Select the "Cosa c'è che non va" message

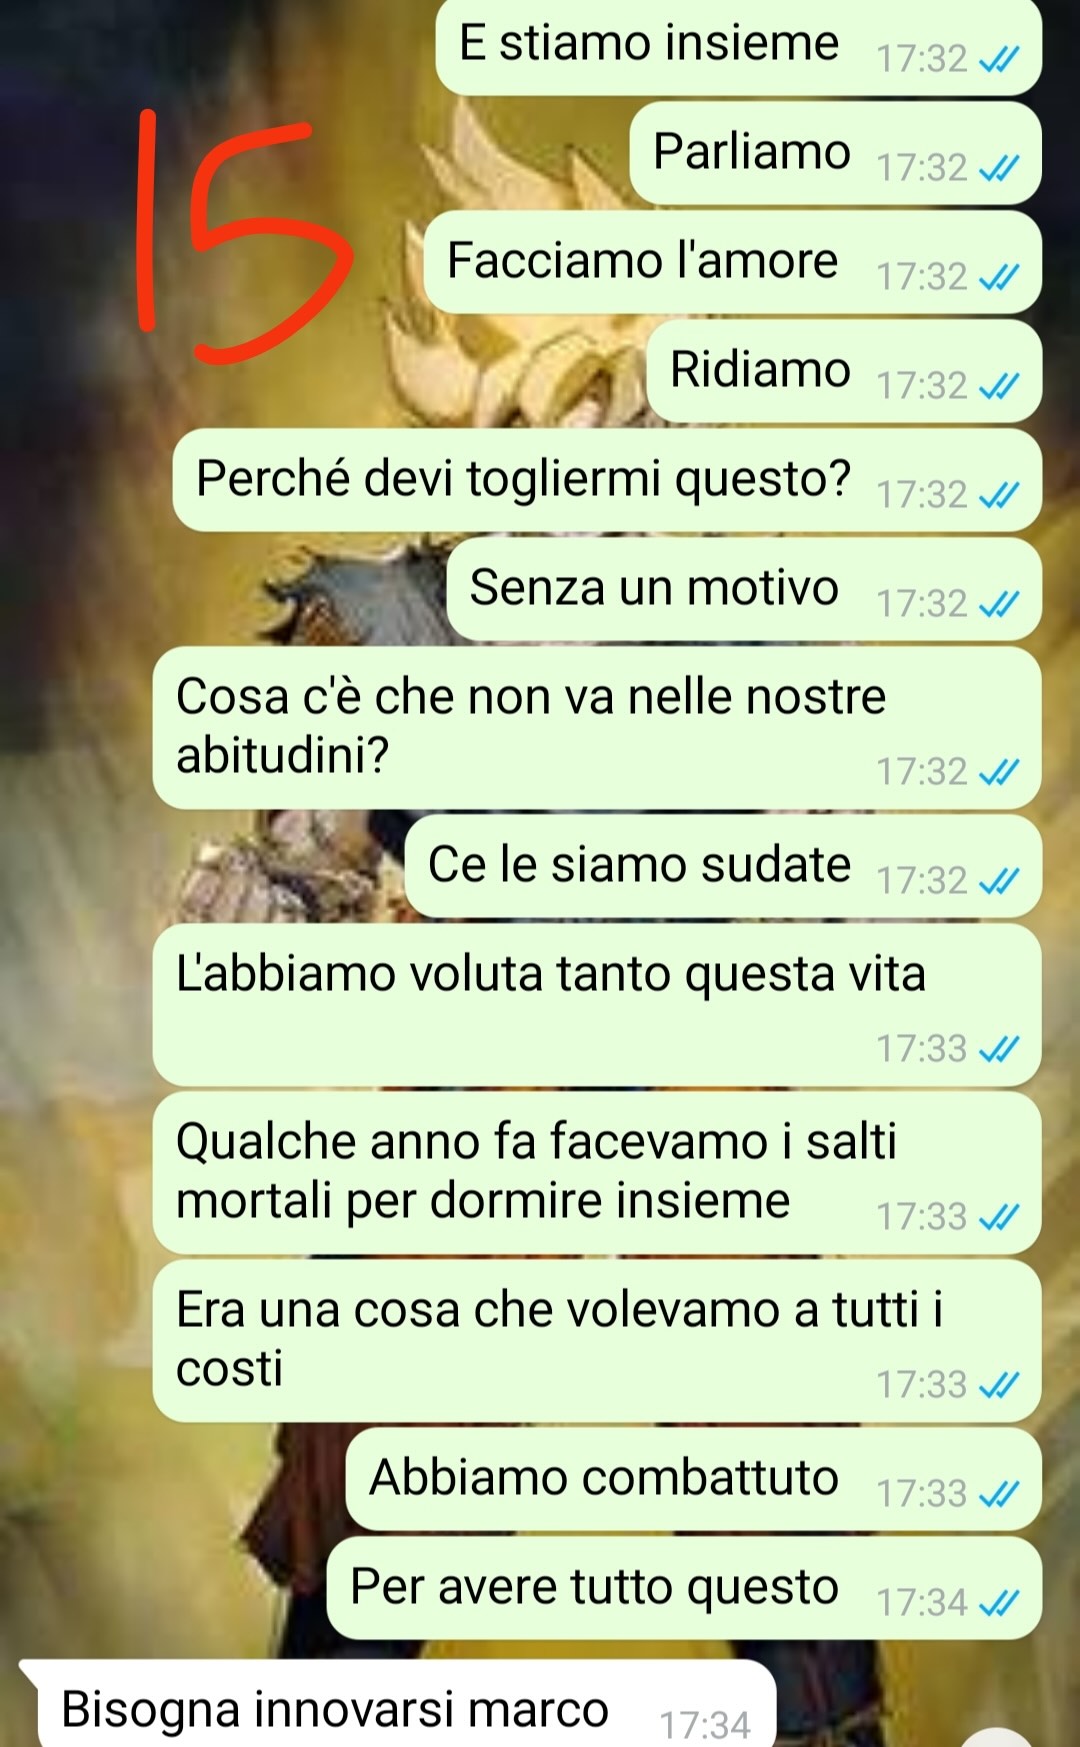click(597, 728)
